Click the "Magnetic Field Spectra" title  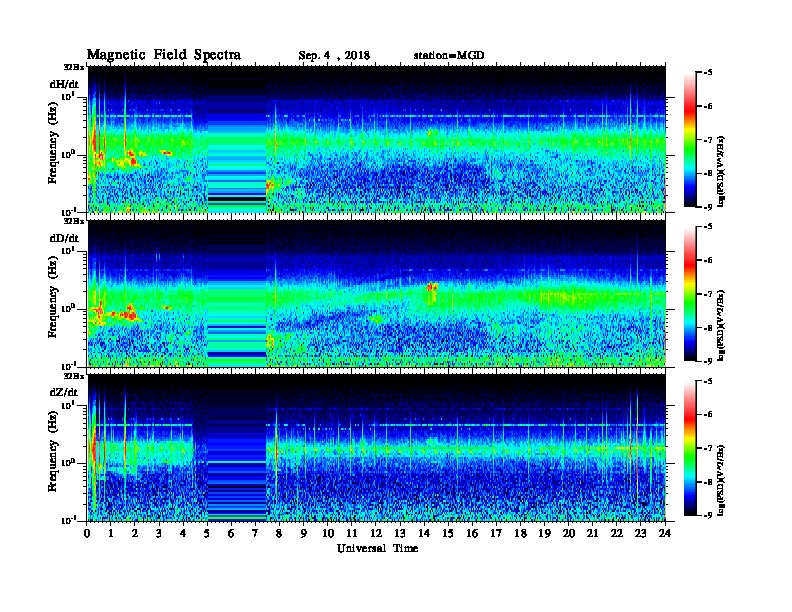tap(164, 55)
